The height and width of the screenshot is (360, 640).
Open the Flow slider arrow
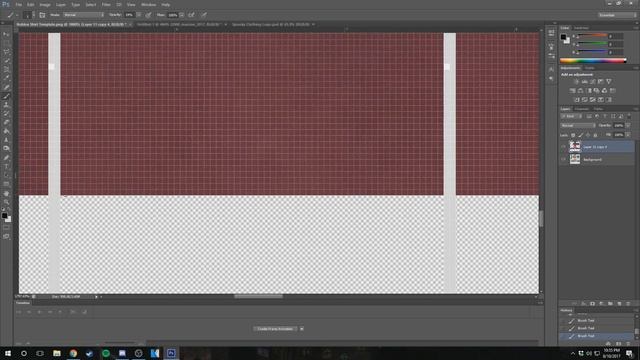tap(182, 15)
